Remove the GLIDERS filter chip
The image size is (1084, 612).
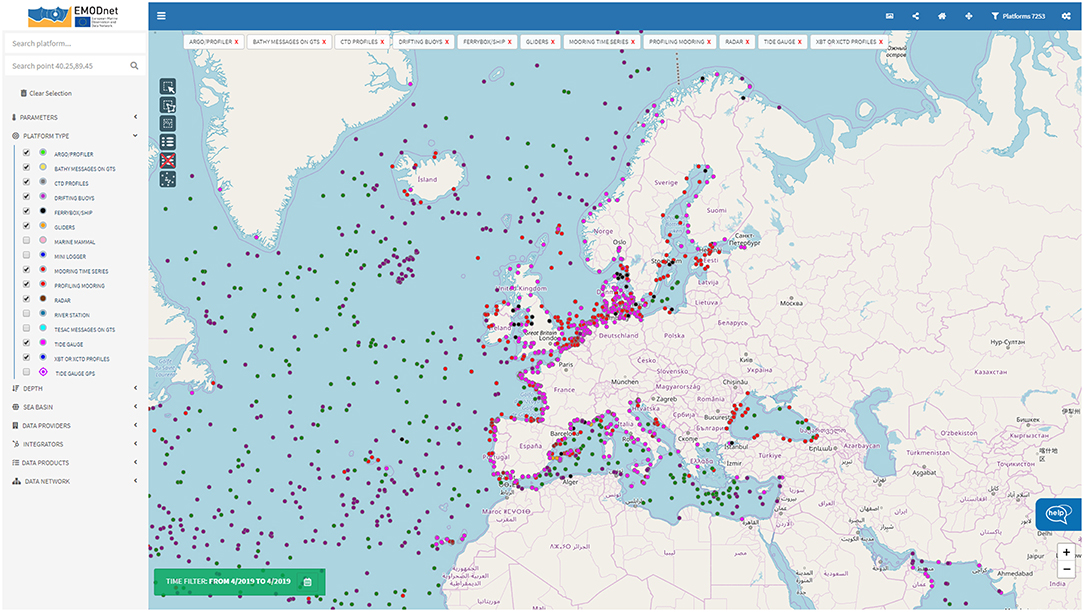tap(553, 42)
